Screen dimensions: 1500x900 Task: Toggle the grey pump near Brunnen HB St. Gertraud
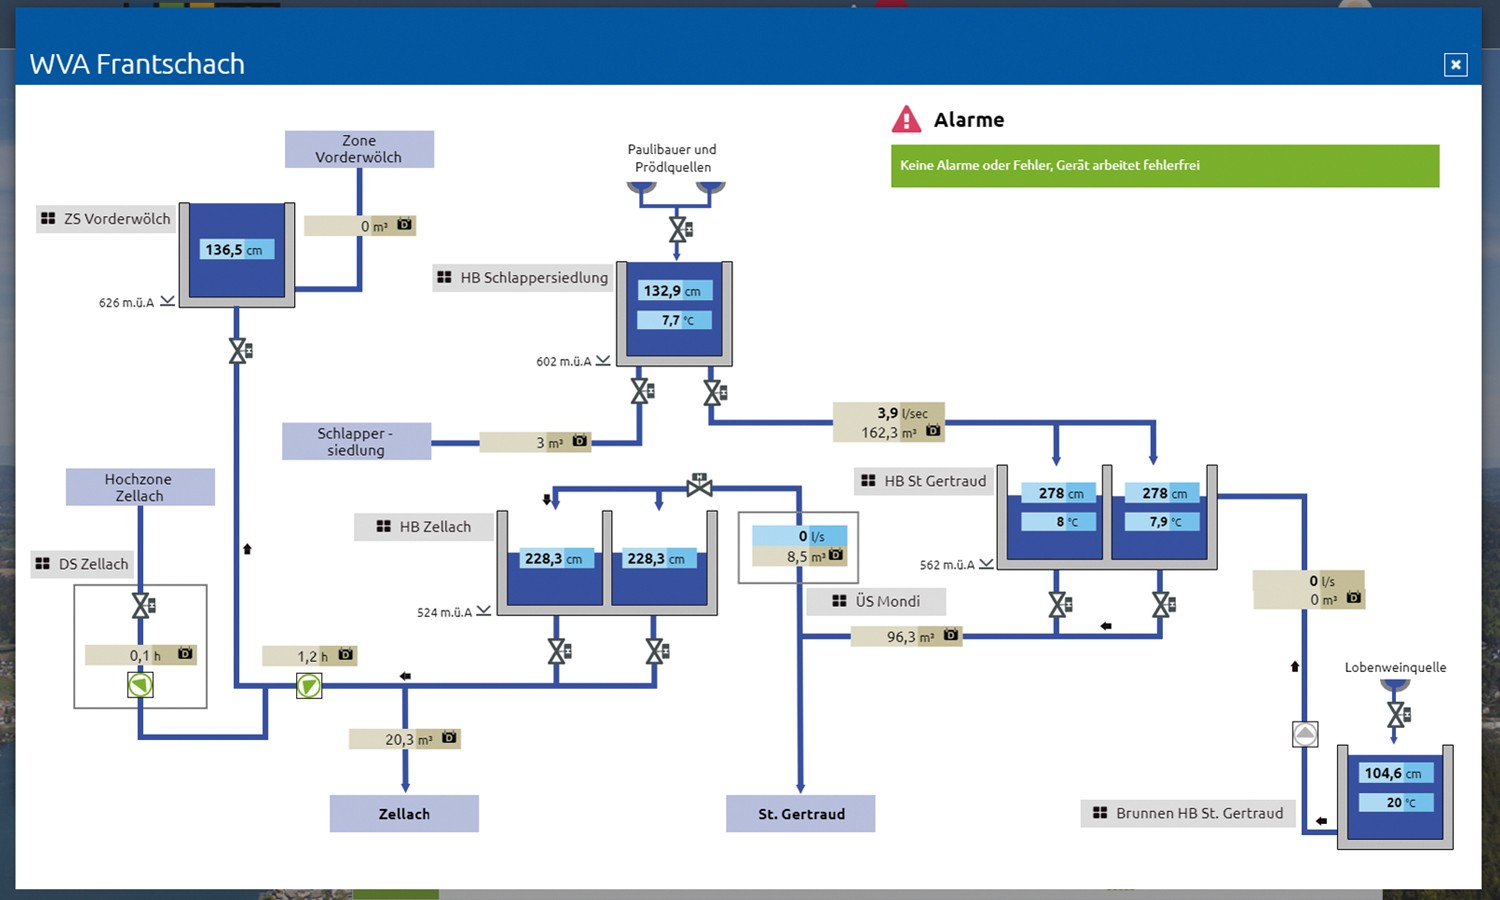(1305, 735)
